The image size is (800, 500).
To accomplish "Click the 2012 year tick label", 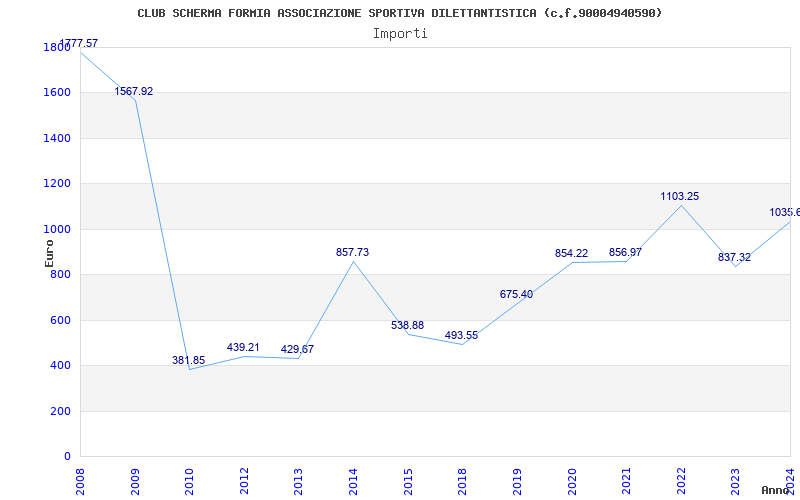I will tap(244, 482).
